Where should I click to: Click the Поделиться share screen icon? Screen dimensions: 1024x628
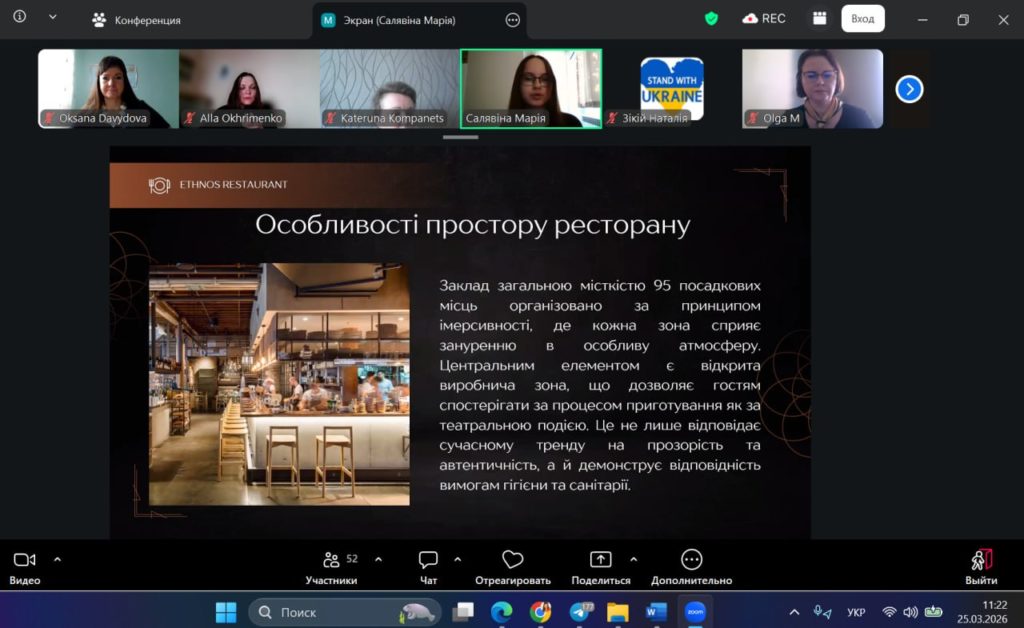tap(600, 561)
